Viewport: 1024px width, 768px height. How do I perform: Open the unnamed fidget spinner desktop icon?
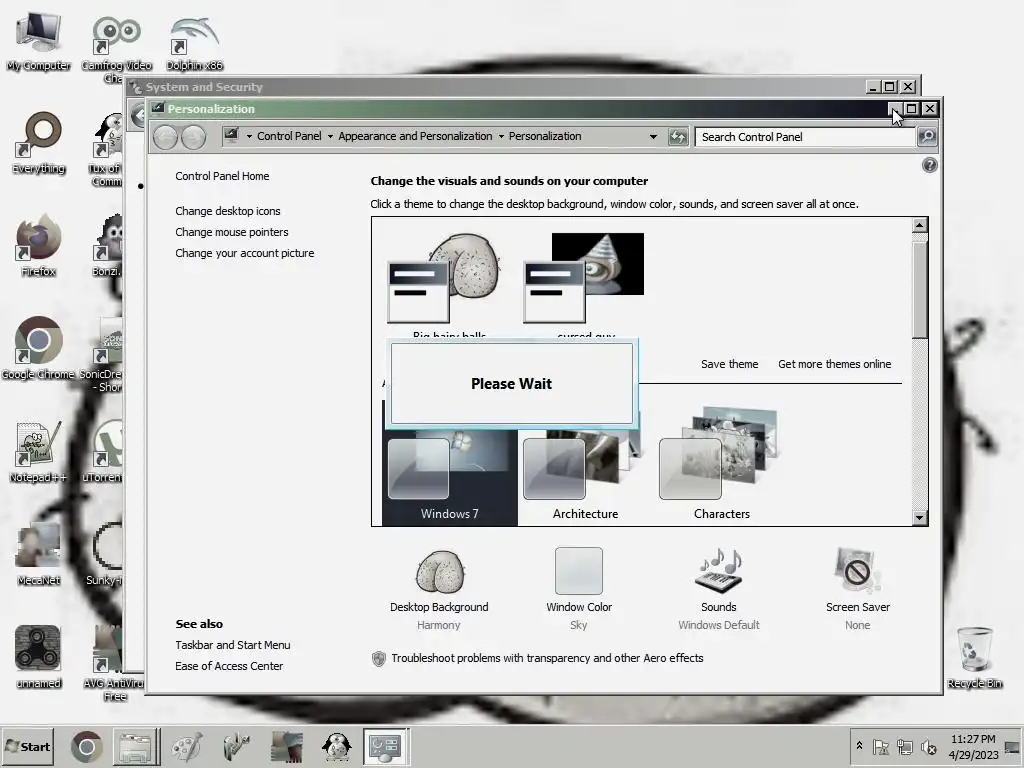tap(38, 656)
